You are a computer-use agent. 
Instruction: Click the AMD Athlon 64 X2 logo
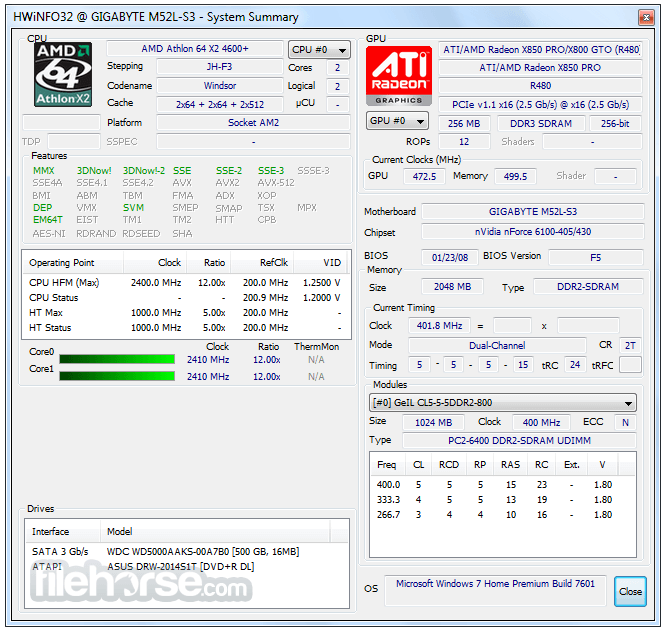point(63,74)
